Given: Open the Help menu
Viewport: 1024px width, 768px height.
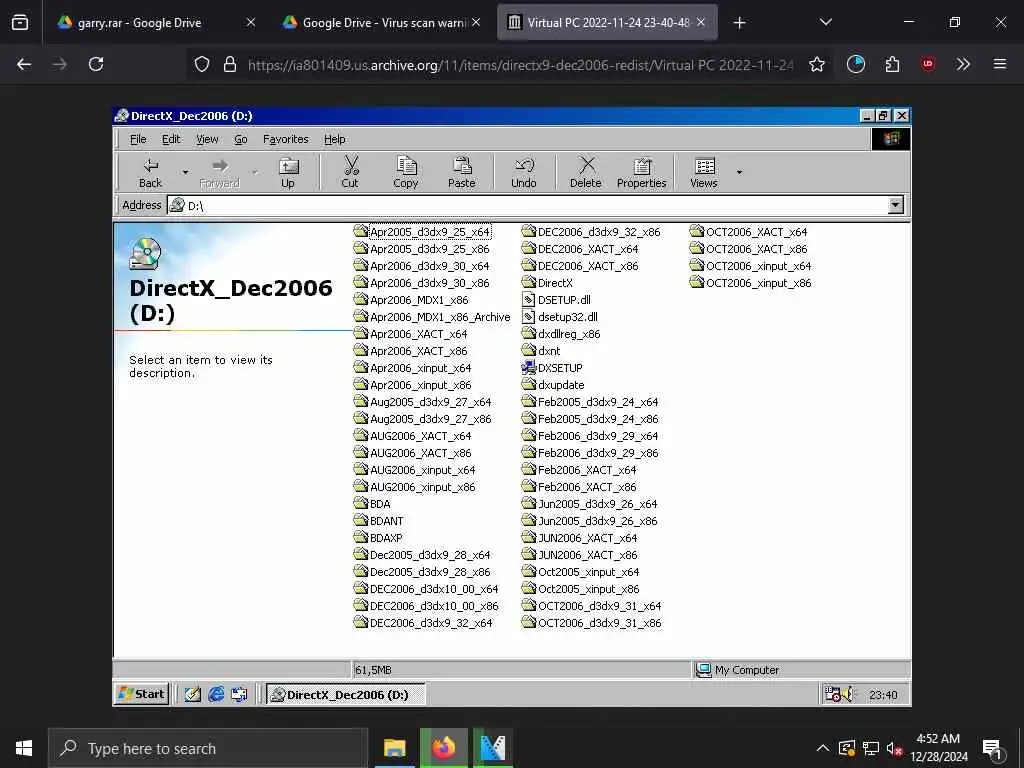Looking at the screenshot, I should [334, 139].
